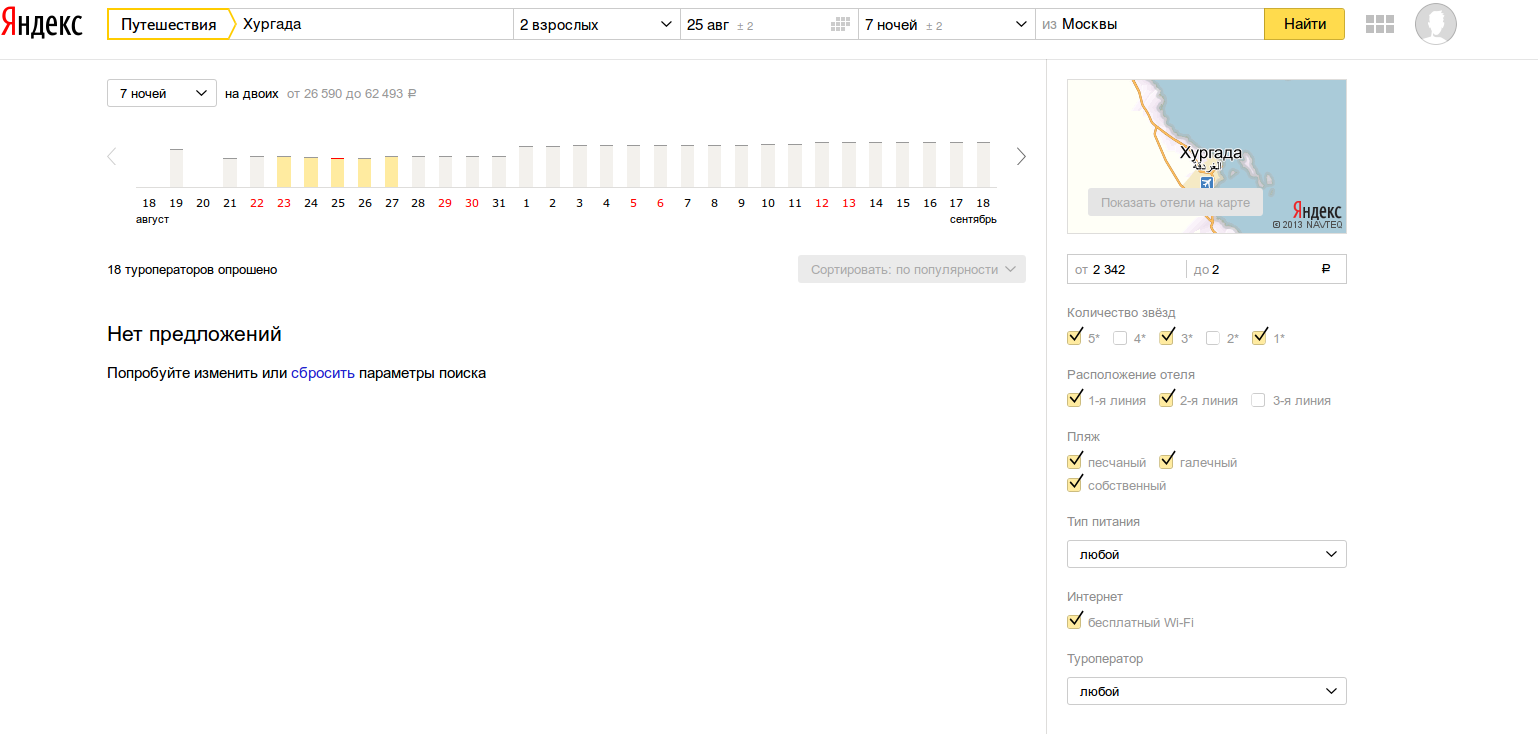1538x734 pixels.
Task: Click ruble currency icon in price filter
Action: 1326,269
